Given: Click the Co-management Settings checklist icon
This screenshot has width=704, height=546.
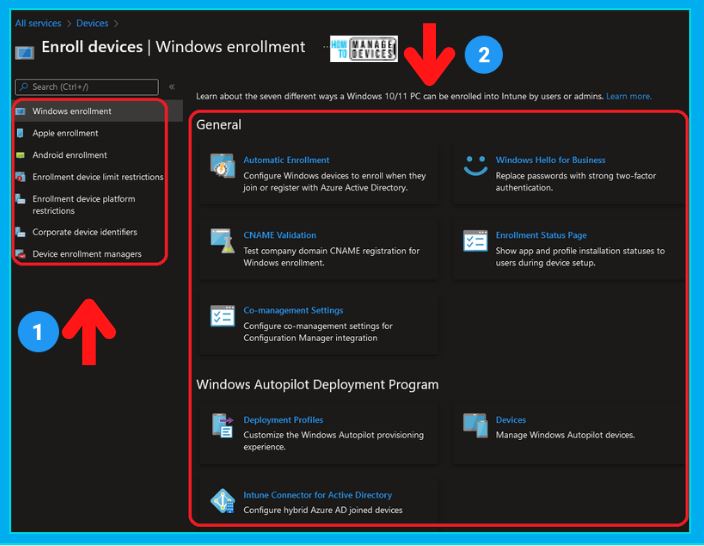Looking at the screenshot, I should tap(223, 316).
